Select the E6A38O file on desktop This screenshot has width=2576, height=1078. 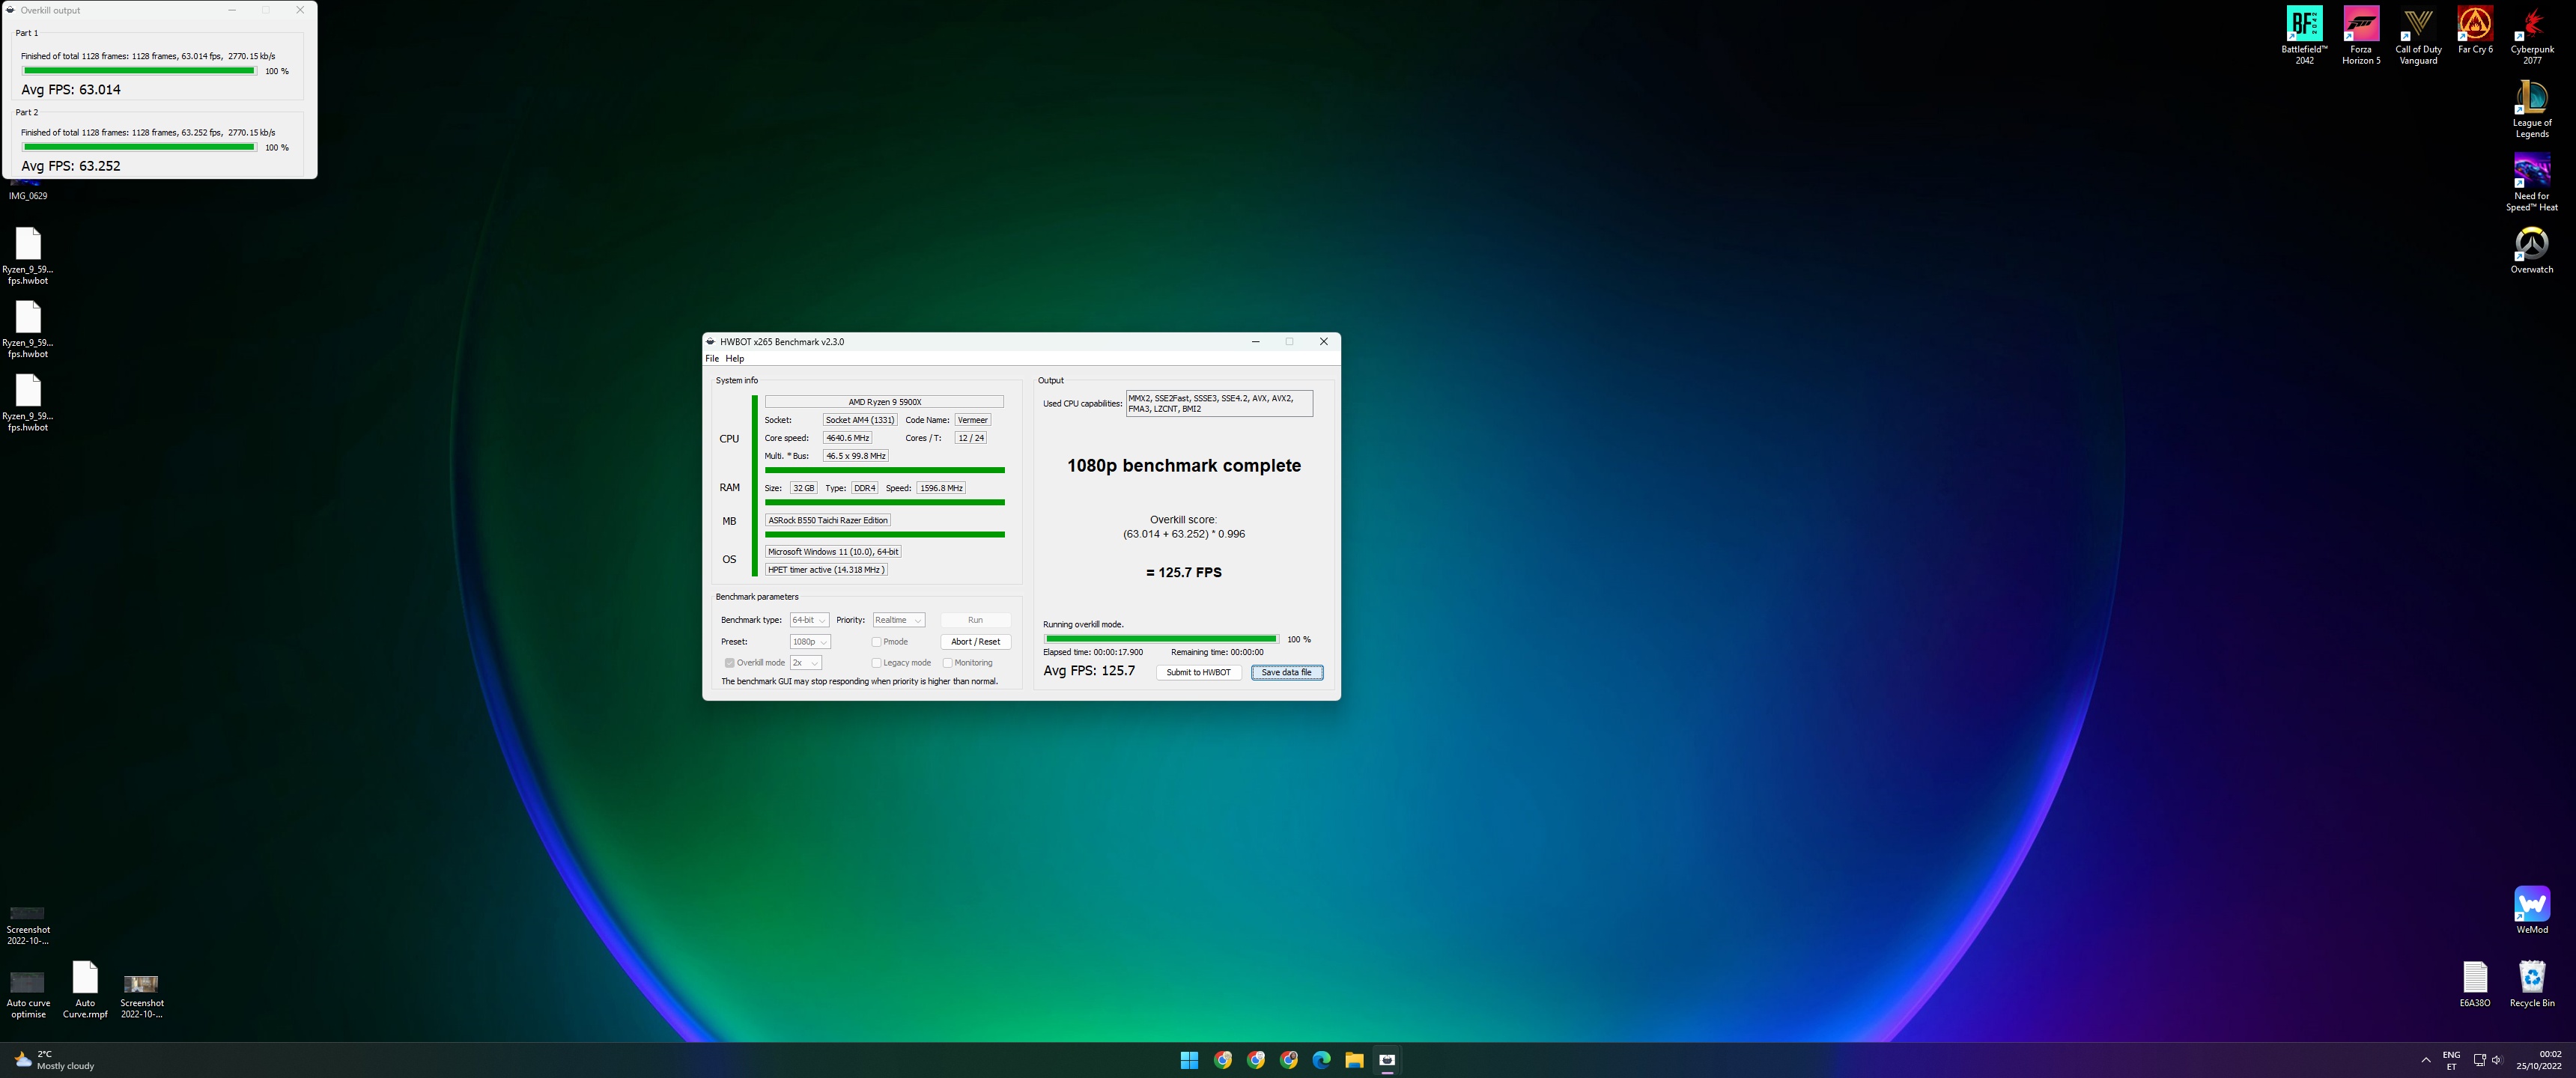tap(2475, 984)
